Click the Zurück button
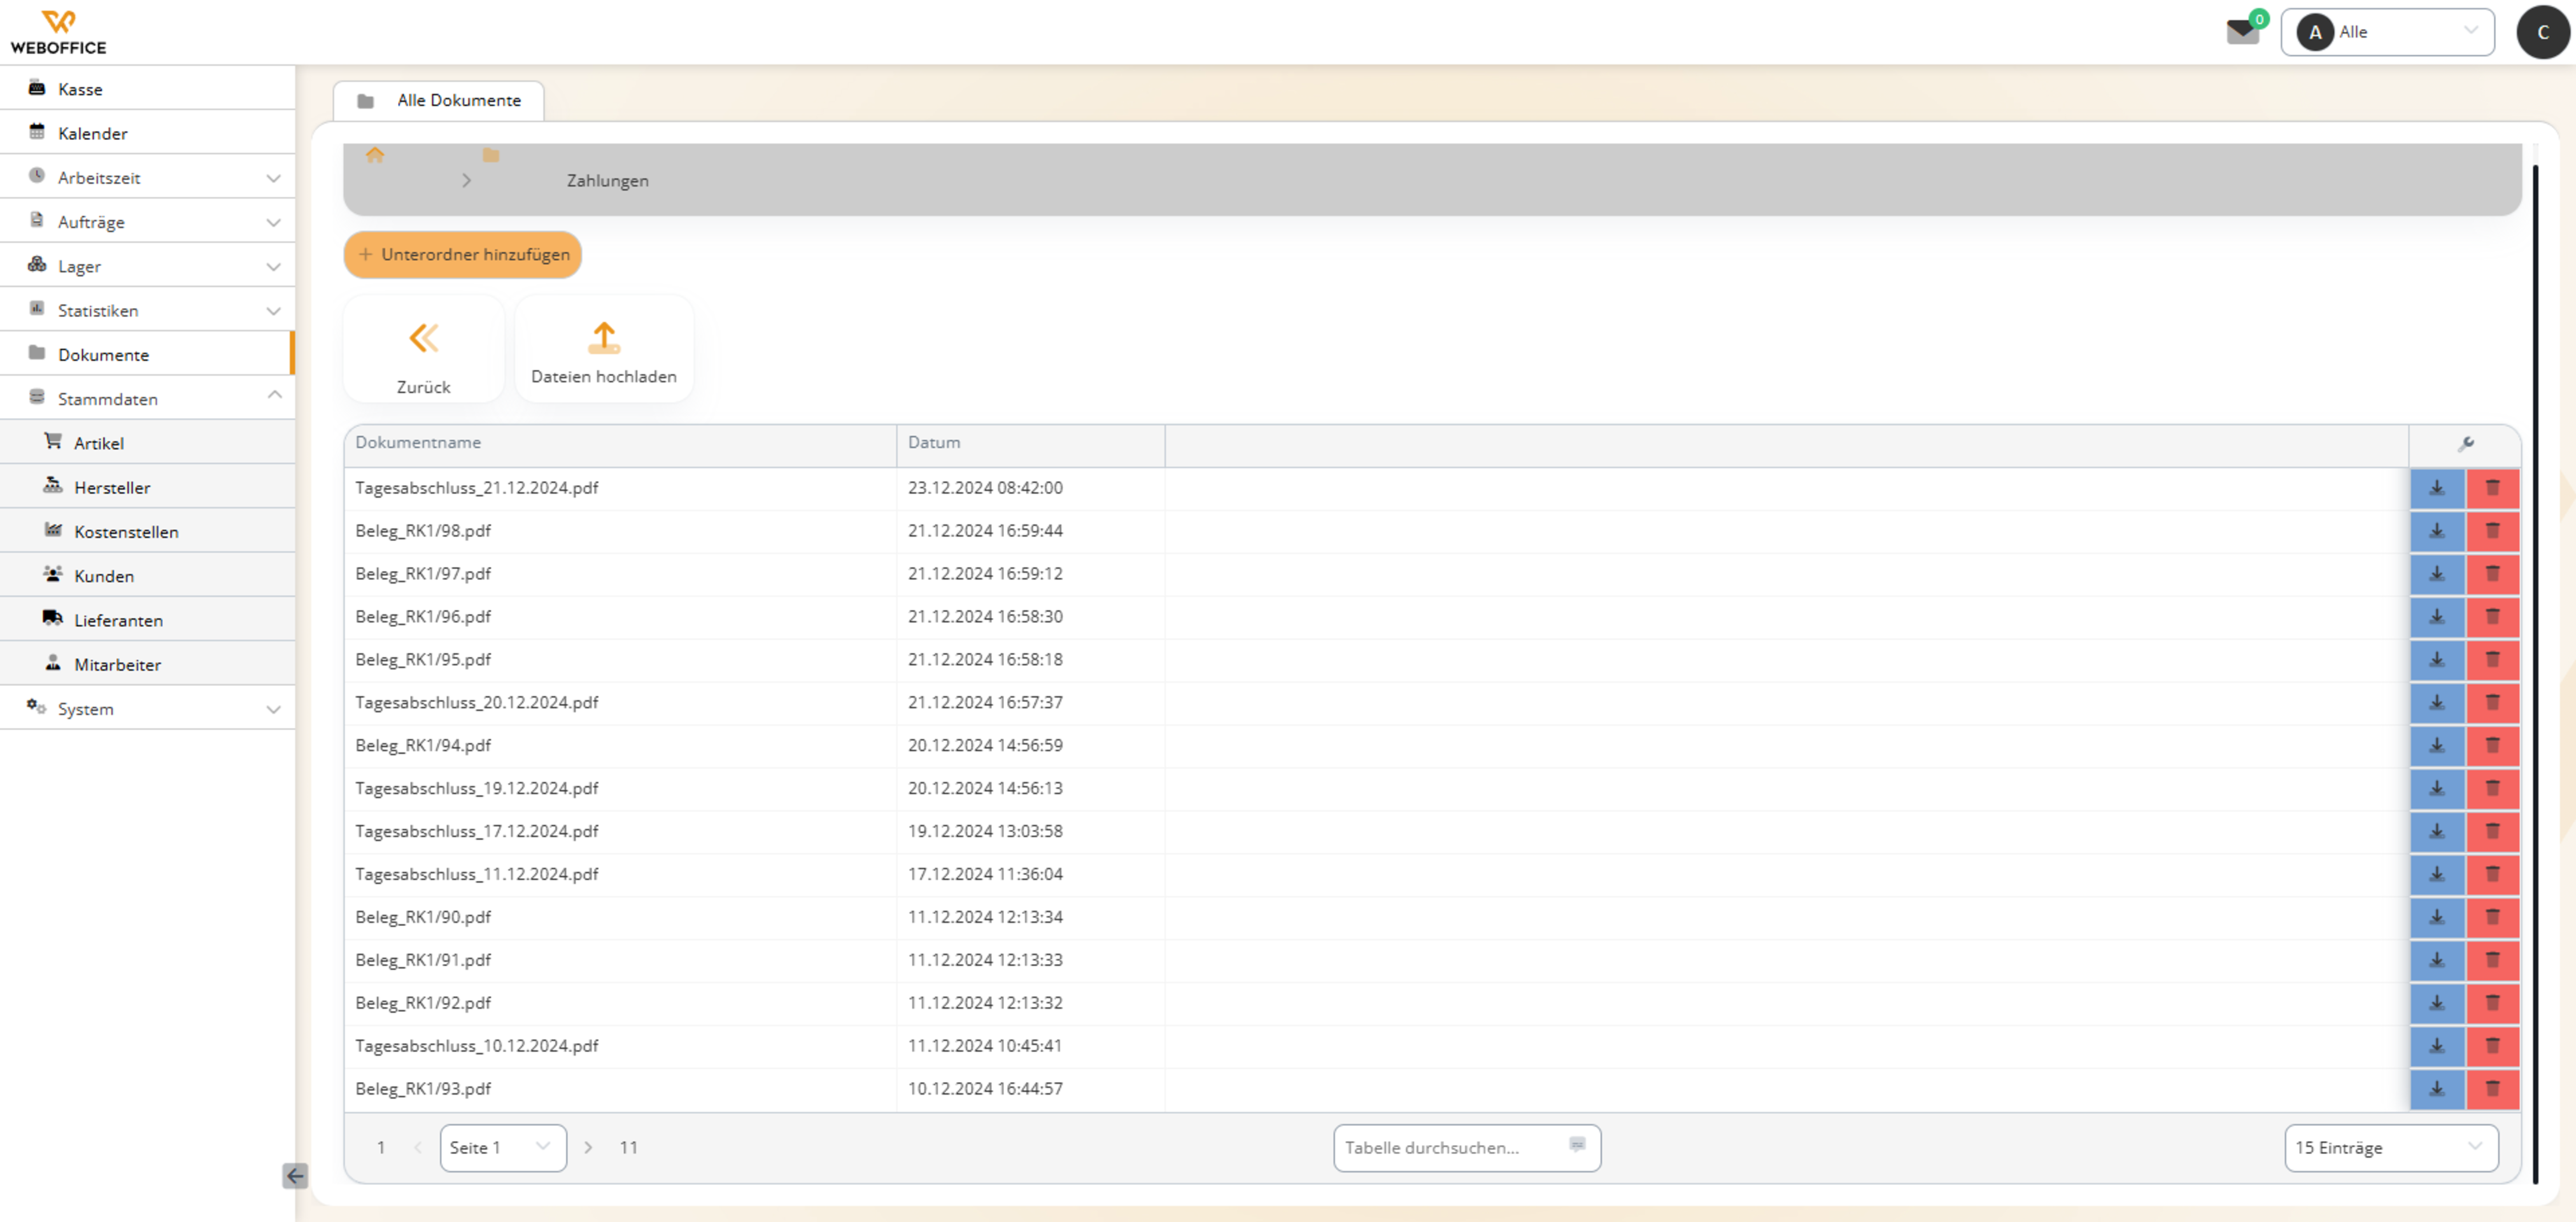Image resolution: width=2576 pixels, height=1222 pixels. pyautogui.click(x=423, y=350)
